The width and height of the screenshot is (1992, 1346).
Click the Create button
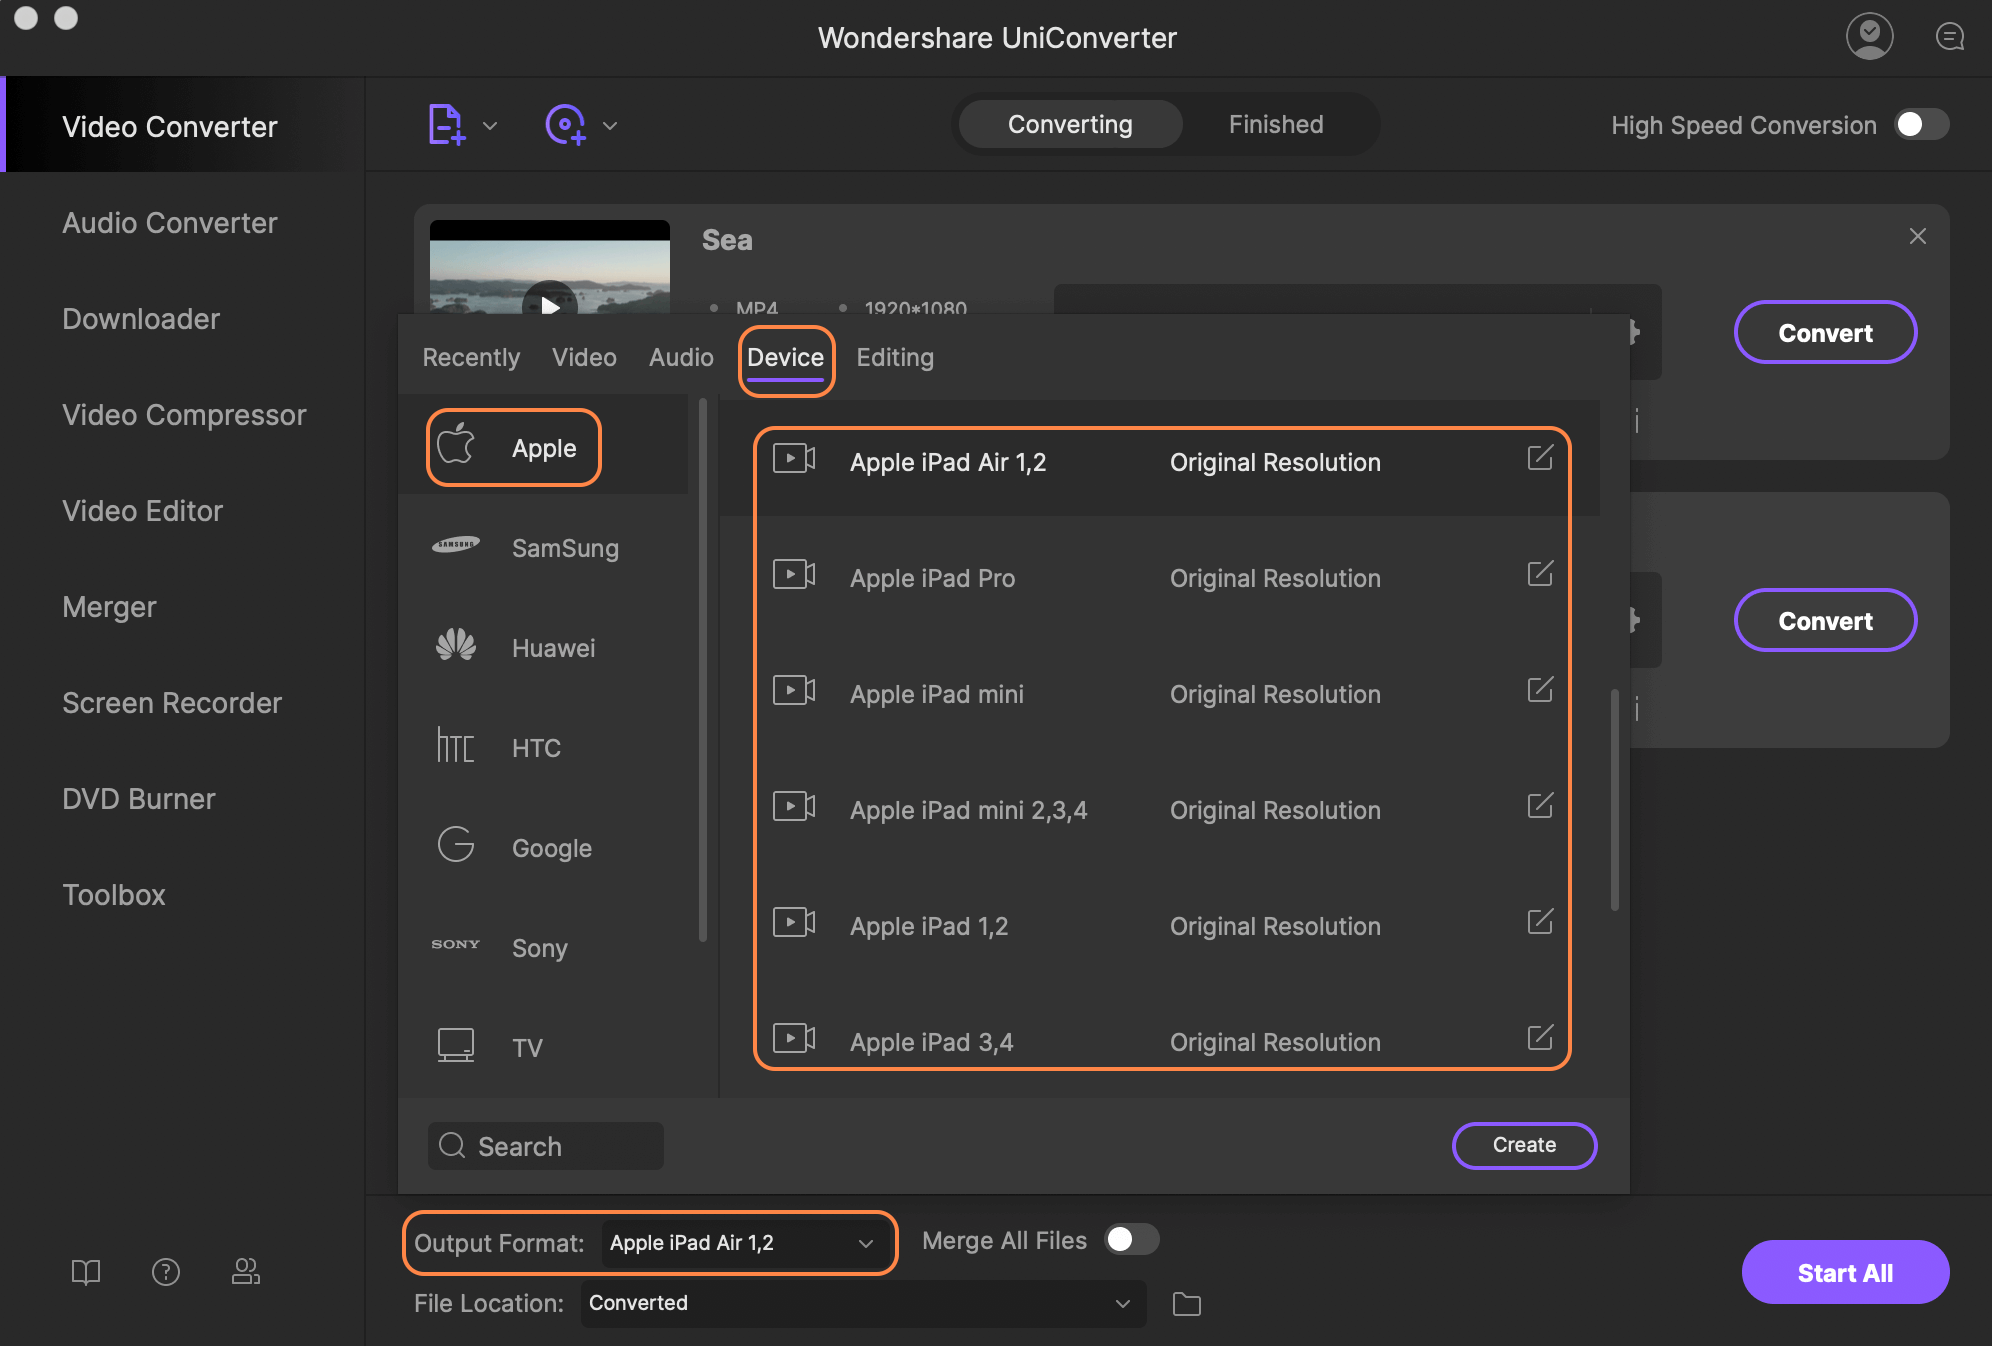1523,1145
